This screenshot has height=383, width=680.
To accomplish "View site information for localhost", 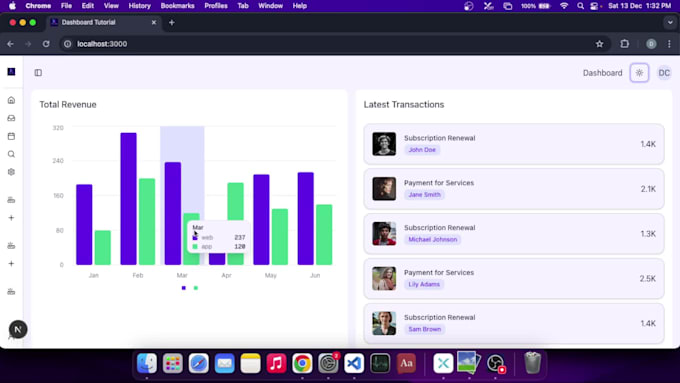I will click(x=68, y=44).
